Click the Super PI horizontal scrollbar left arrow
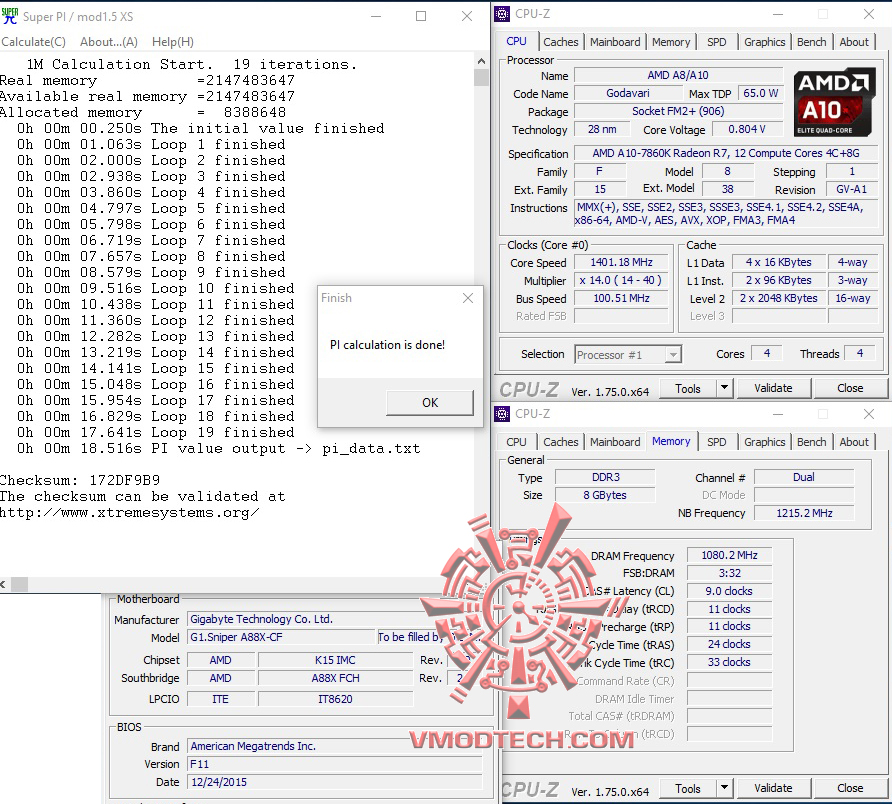This screenshot has height=804, width=892. pos(3,584)
